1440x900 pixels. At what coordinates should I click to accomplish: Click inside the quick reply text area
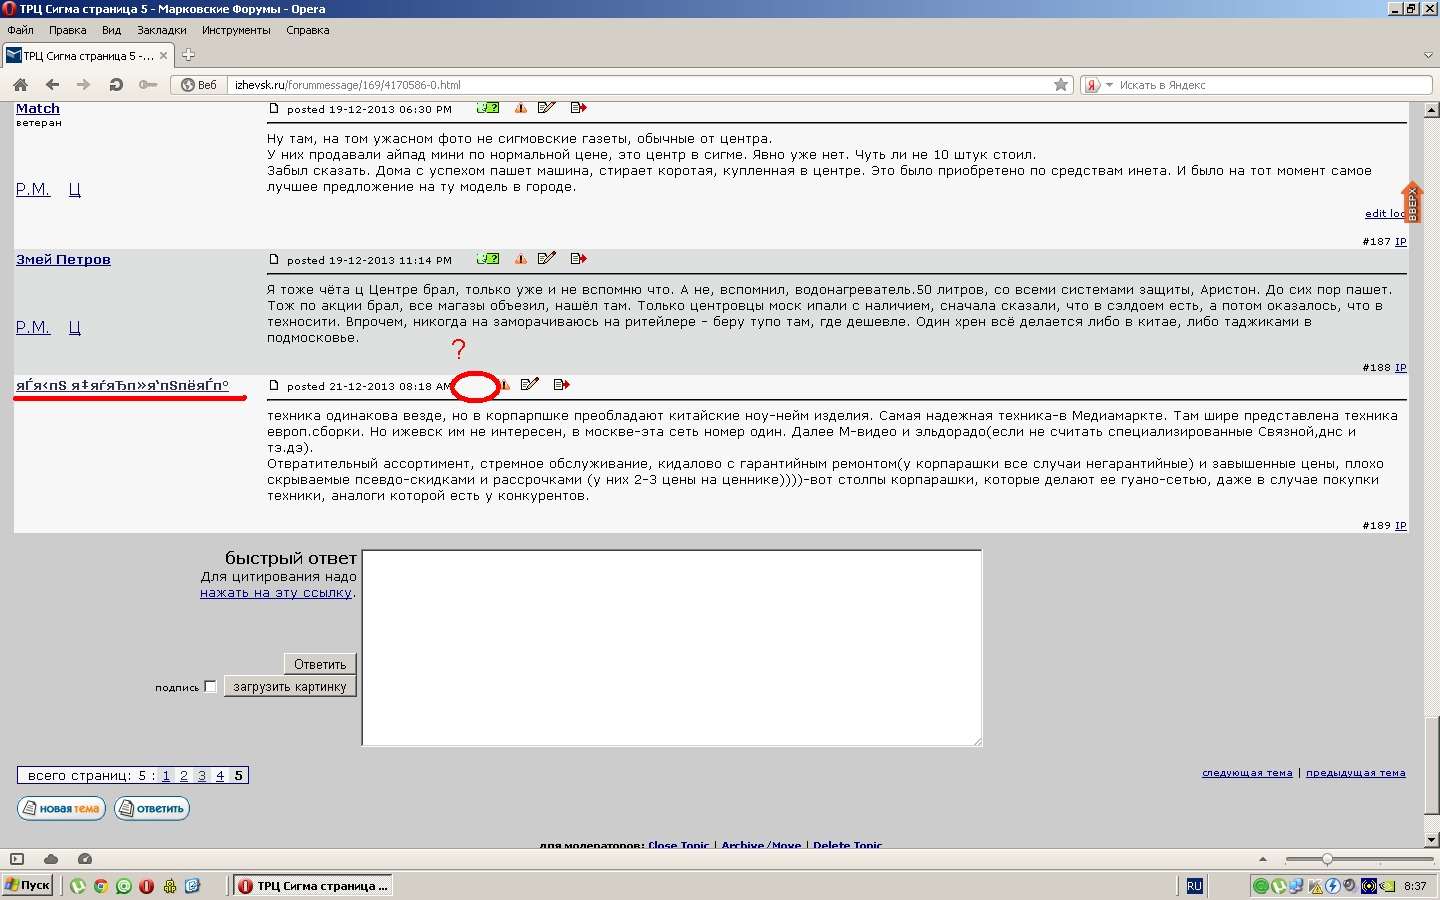coord(671,647)
